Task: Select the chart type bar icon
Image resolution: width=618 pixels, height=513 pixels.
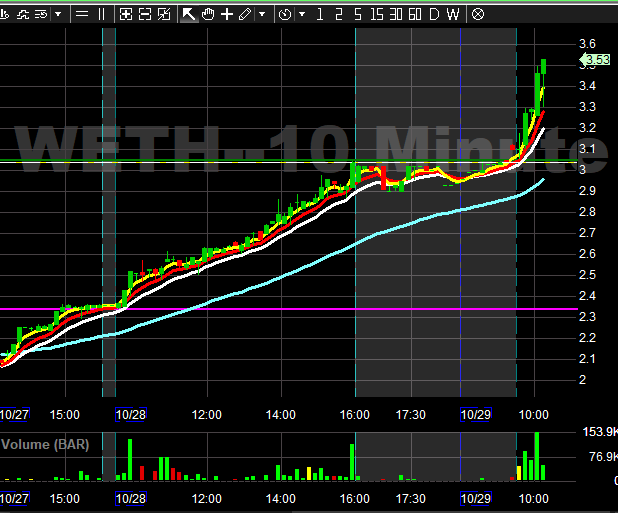Action: click(4, 15)
